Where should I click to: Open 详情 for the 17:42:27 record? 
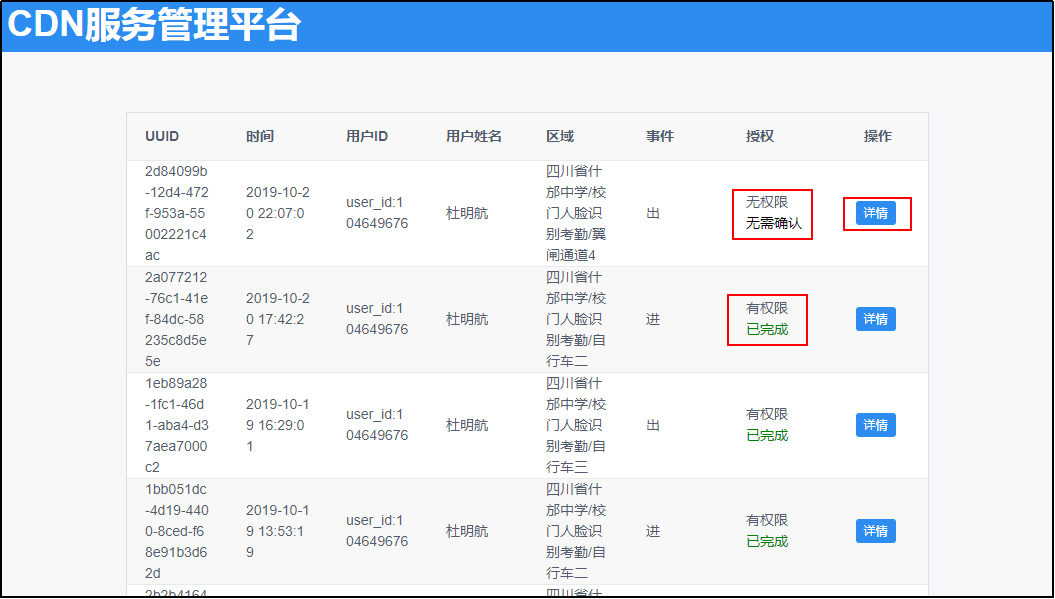click(x=875, y=319)
